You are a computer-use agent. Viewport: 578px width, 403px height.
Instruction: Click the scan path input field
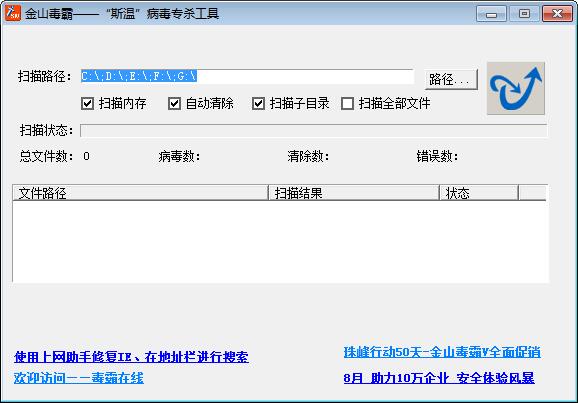[247, 76]
